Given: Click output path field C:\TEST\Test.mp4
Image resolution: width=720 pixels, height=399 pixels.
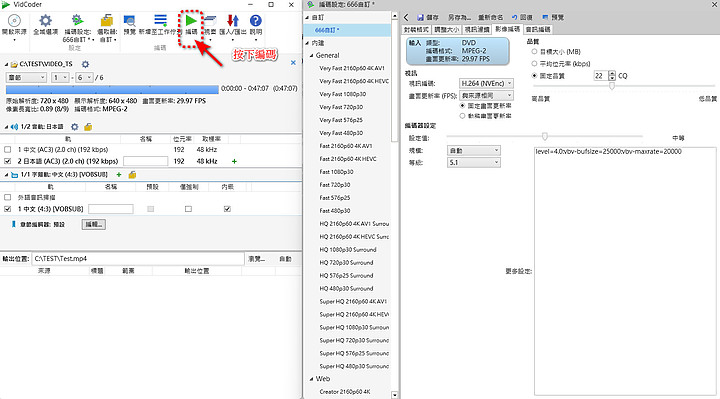Looking at the screenshot, I should click(x=138, y=259).
